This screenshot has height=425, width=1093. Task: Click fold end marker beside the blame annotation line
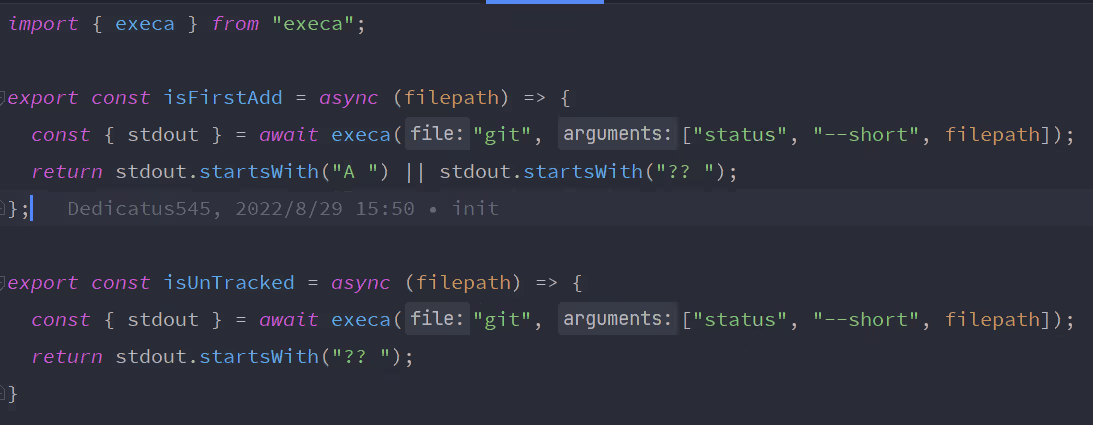(x=3, y=208)
